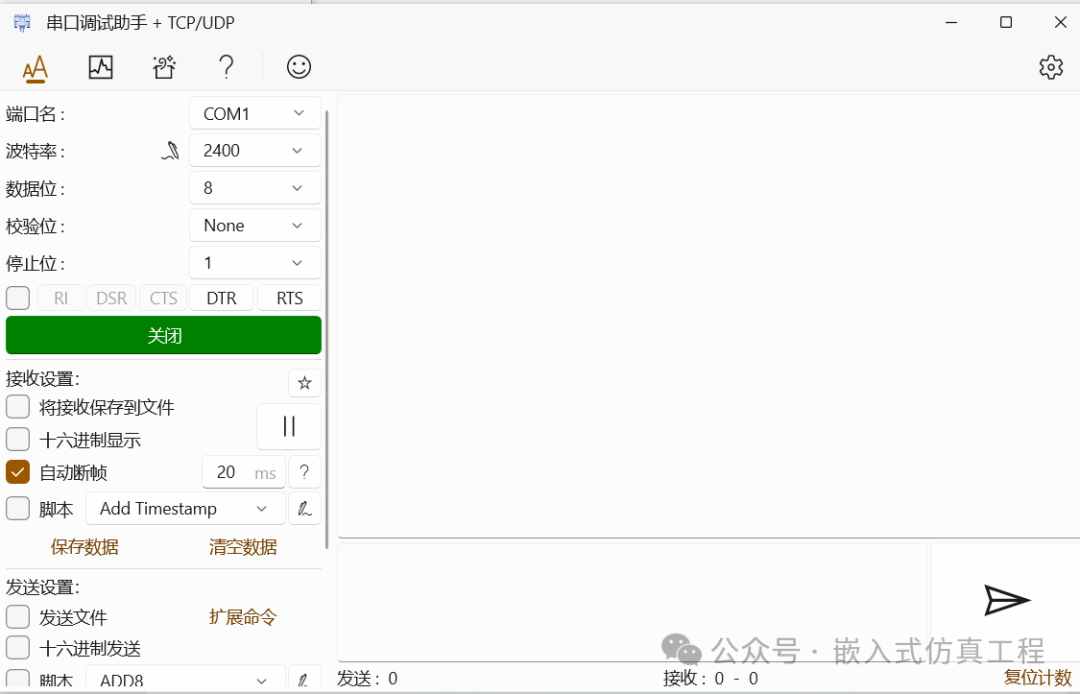Click the 20 ms frame interval field
The width and height of the screenshot is (1080, 694).
point(244,472)
